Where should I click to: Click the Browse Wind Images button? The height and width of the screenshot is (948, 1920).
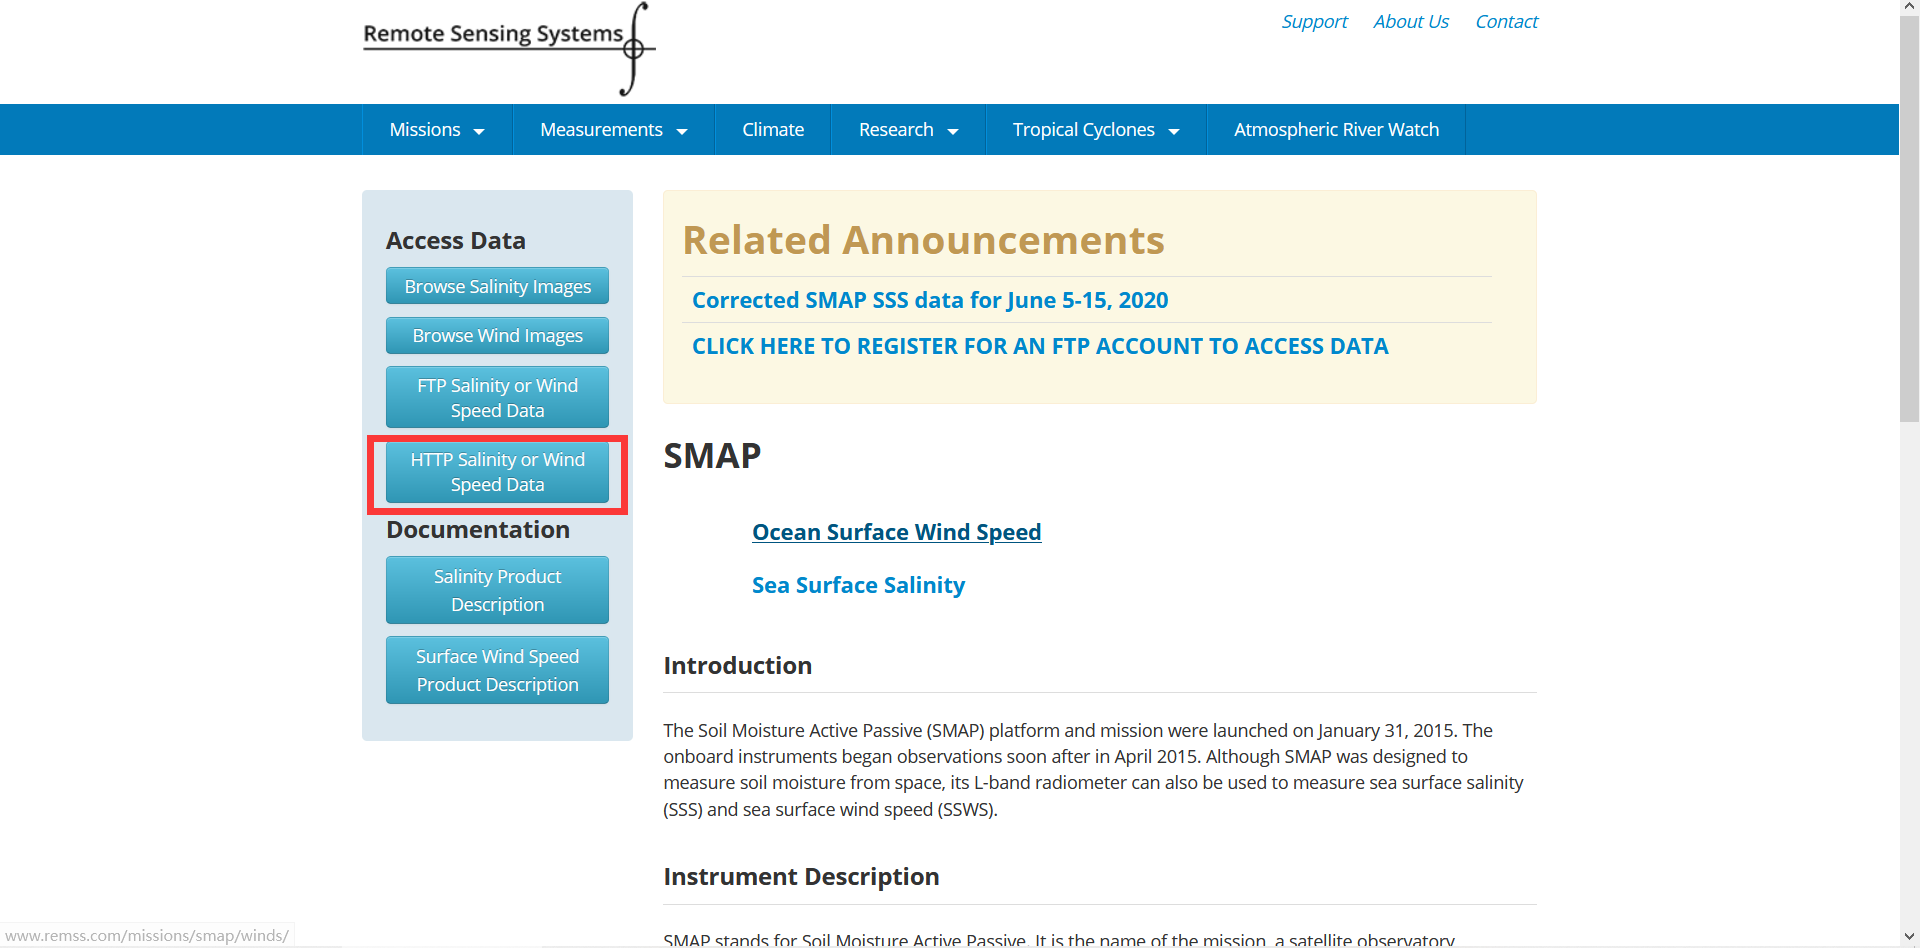[496, 335]
